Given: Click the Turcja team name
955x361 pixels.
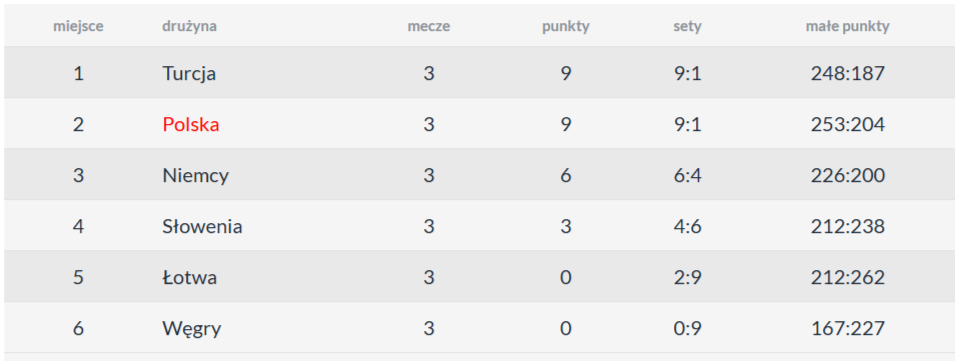Looking at the screenshot, I should (x=189, y=74).
